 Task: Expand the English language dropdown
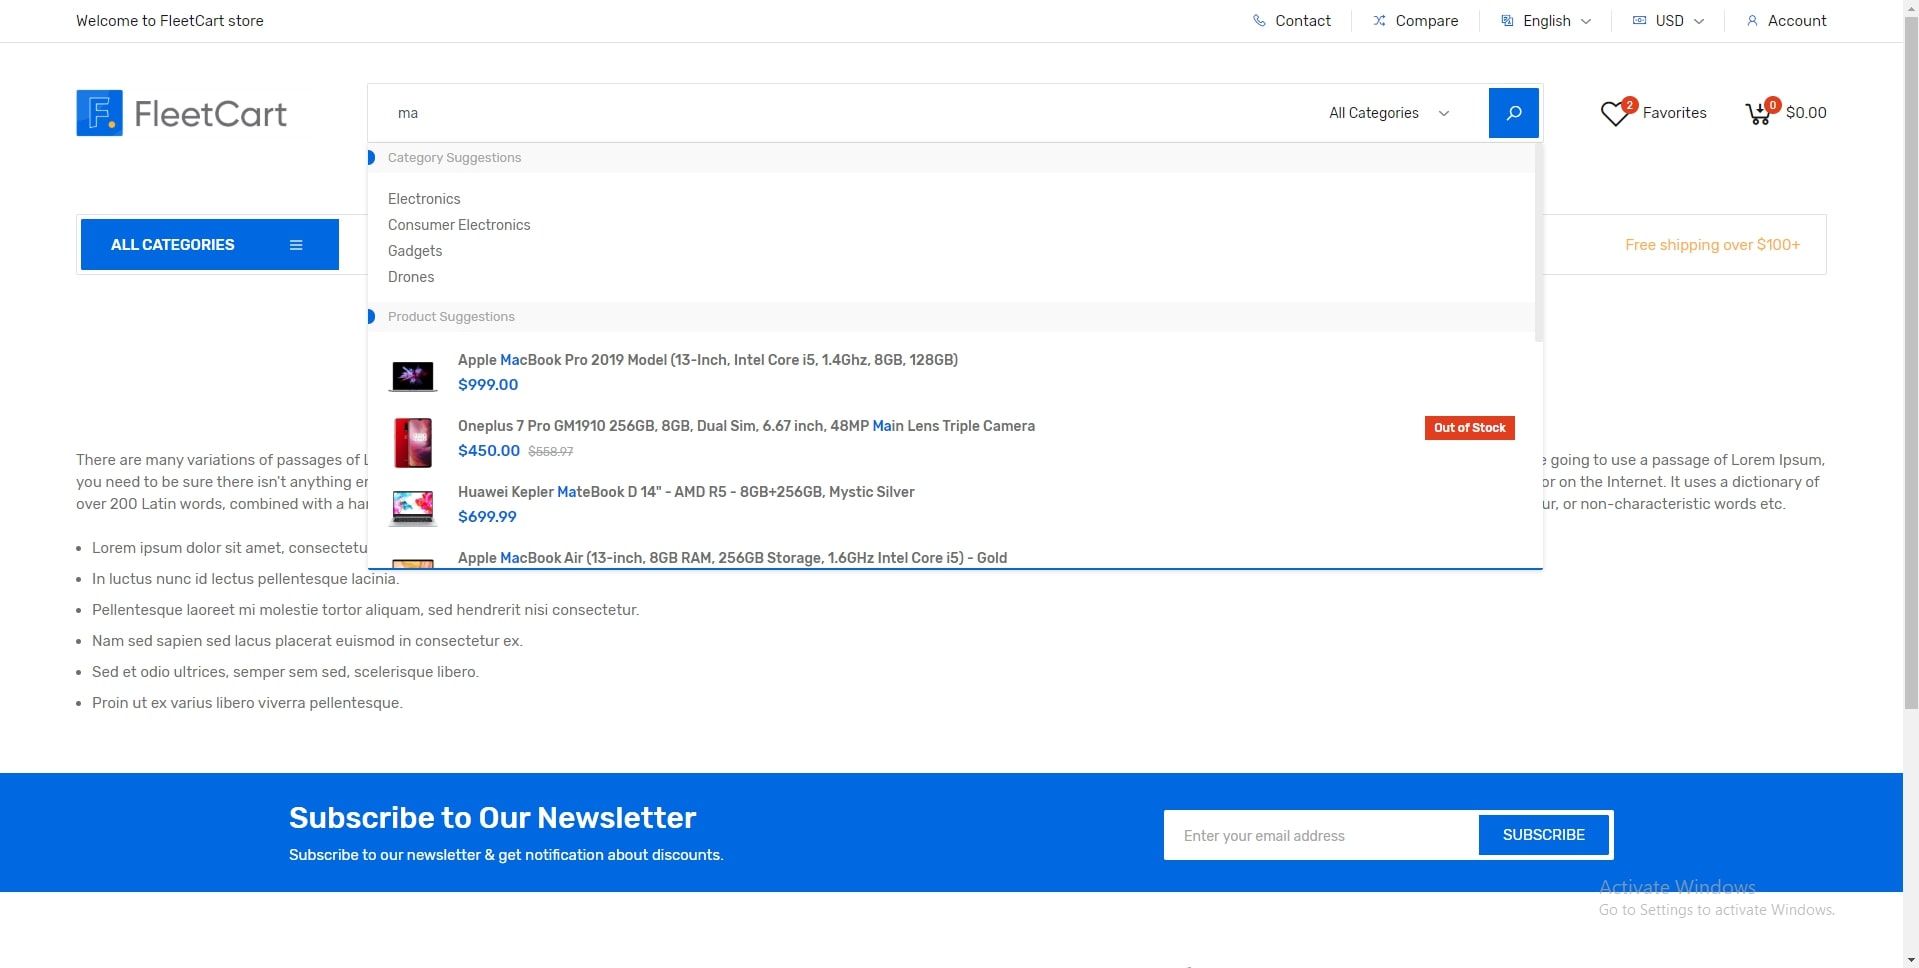[x=1546, y=21]
